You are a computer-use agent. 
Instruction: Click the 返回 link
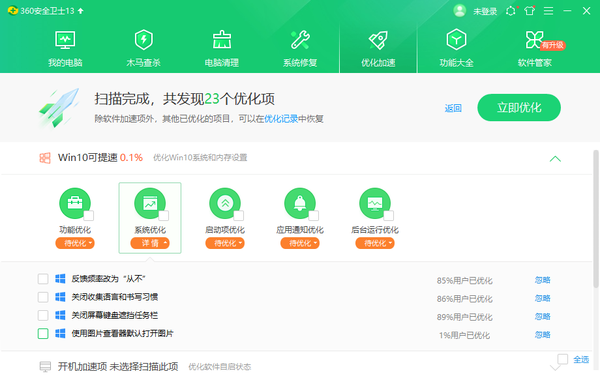click(453, 108)
